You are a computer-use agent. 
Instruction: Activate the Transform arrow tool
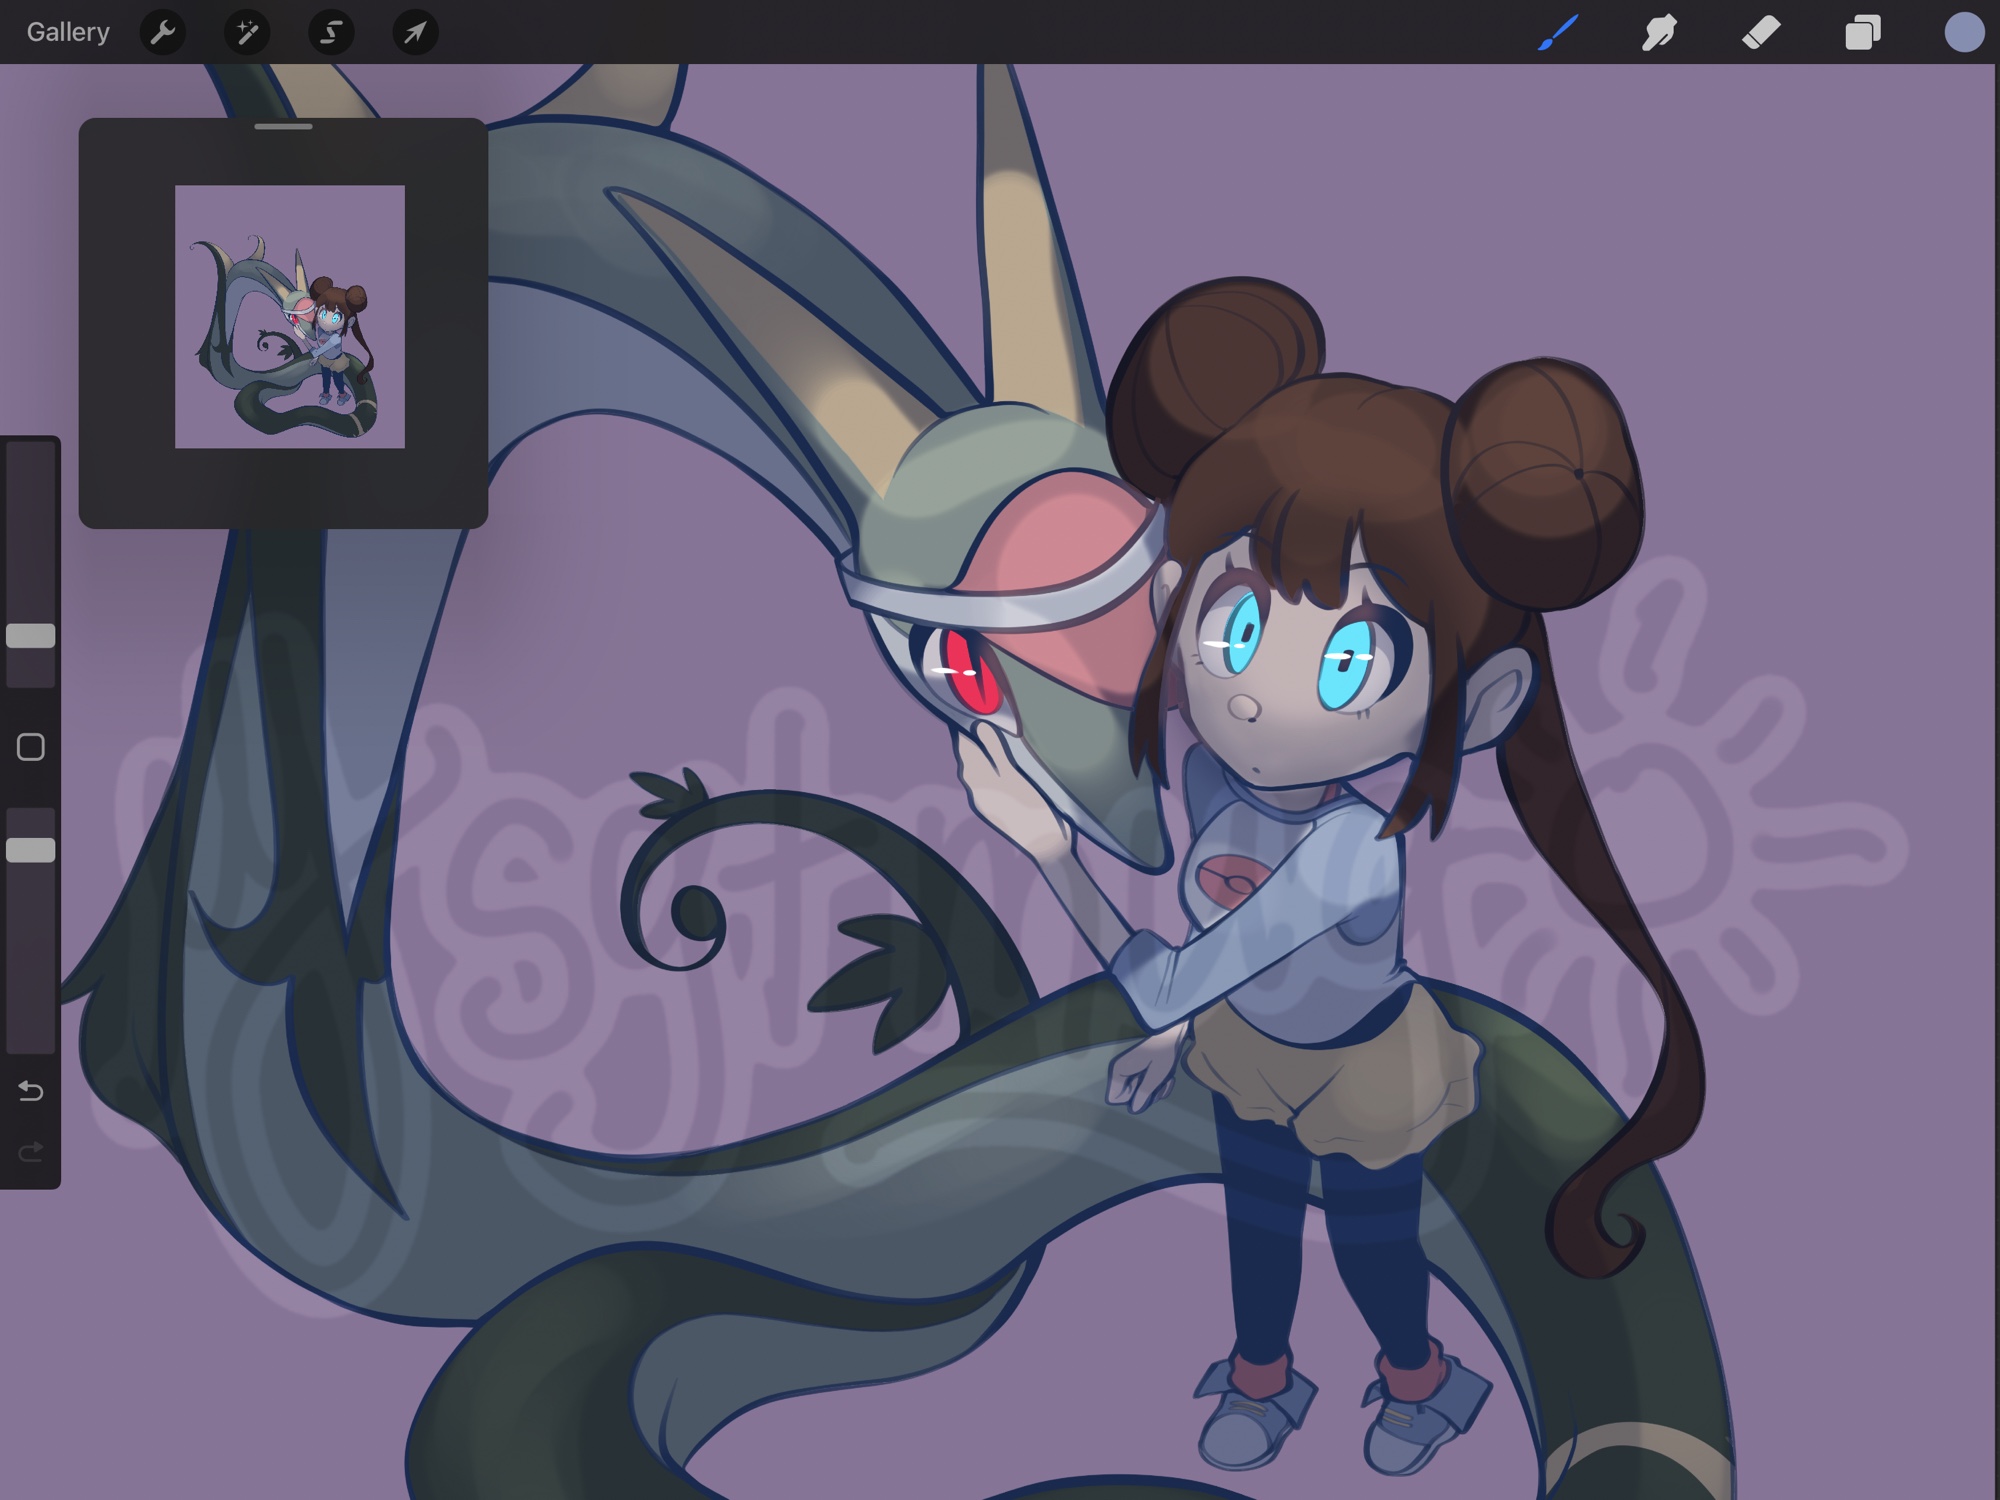415,33
